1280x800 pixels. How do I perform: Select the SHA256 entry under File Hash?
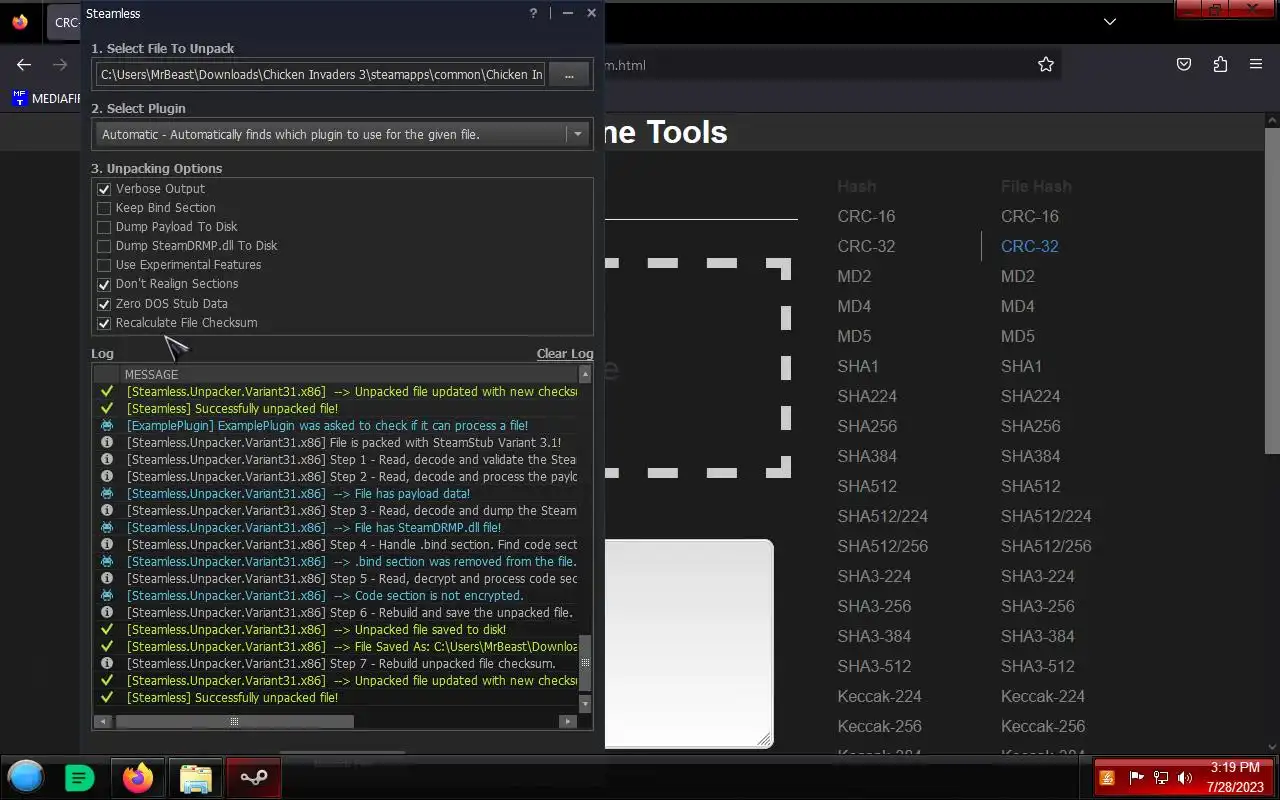point(1030,426)
